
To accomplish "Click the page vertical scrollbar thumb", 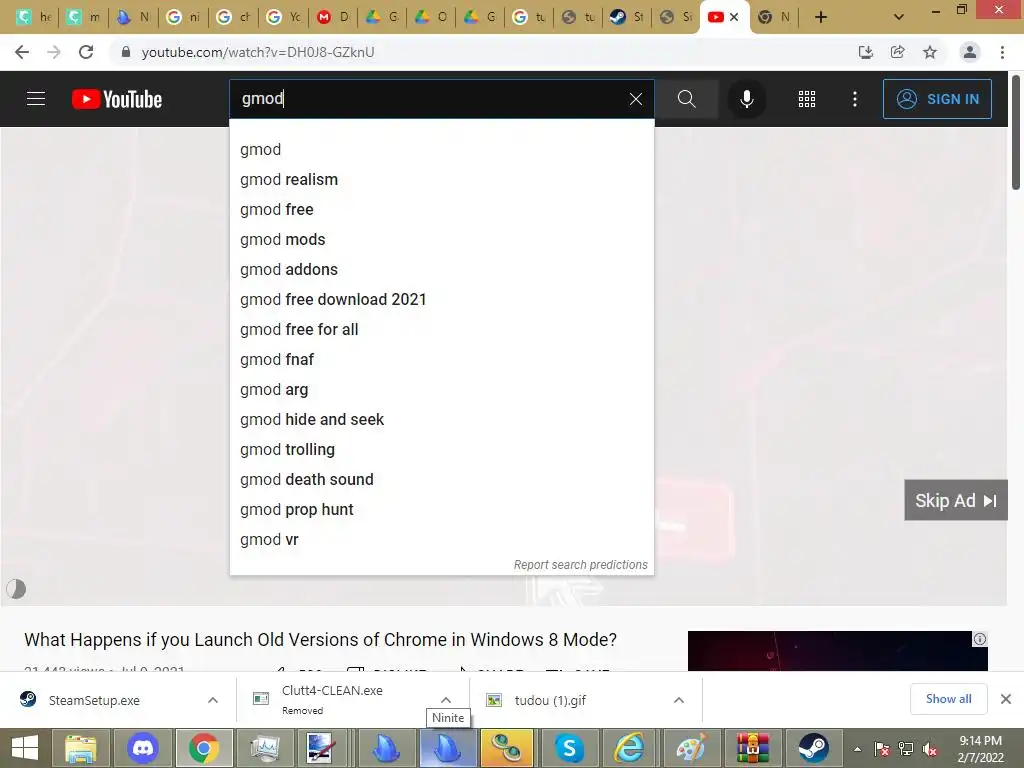I will (x=1016, y=133).
